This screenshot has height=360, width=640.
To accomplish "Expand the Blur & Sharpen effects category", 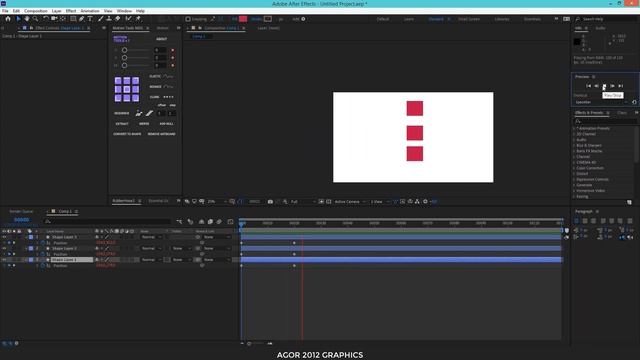I will 574,145.
